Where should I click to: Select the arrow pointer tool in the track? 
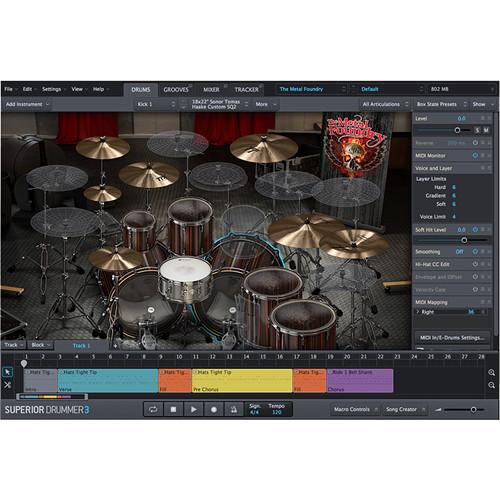pyautogui.click(x=7, y=372)
